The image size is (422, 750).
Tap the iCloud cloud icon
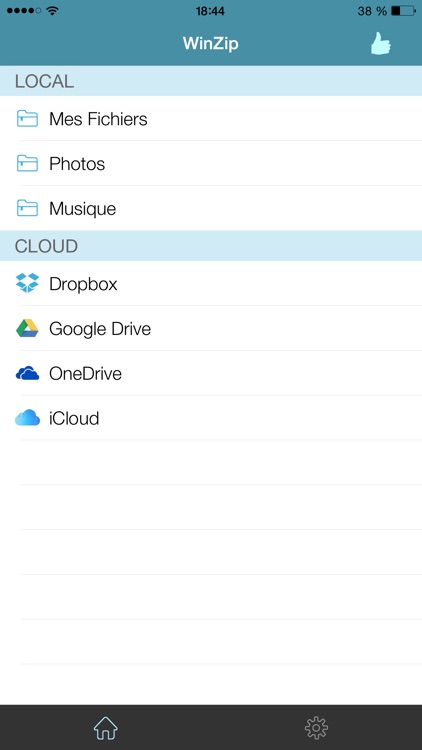pyautogui.click(x=27, y=418)
